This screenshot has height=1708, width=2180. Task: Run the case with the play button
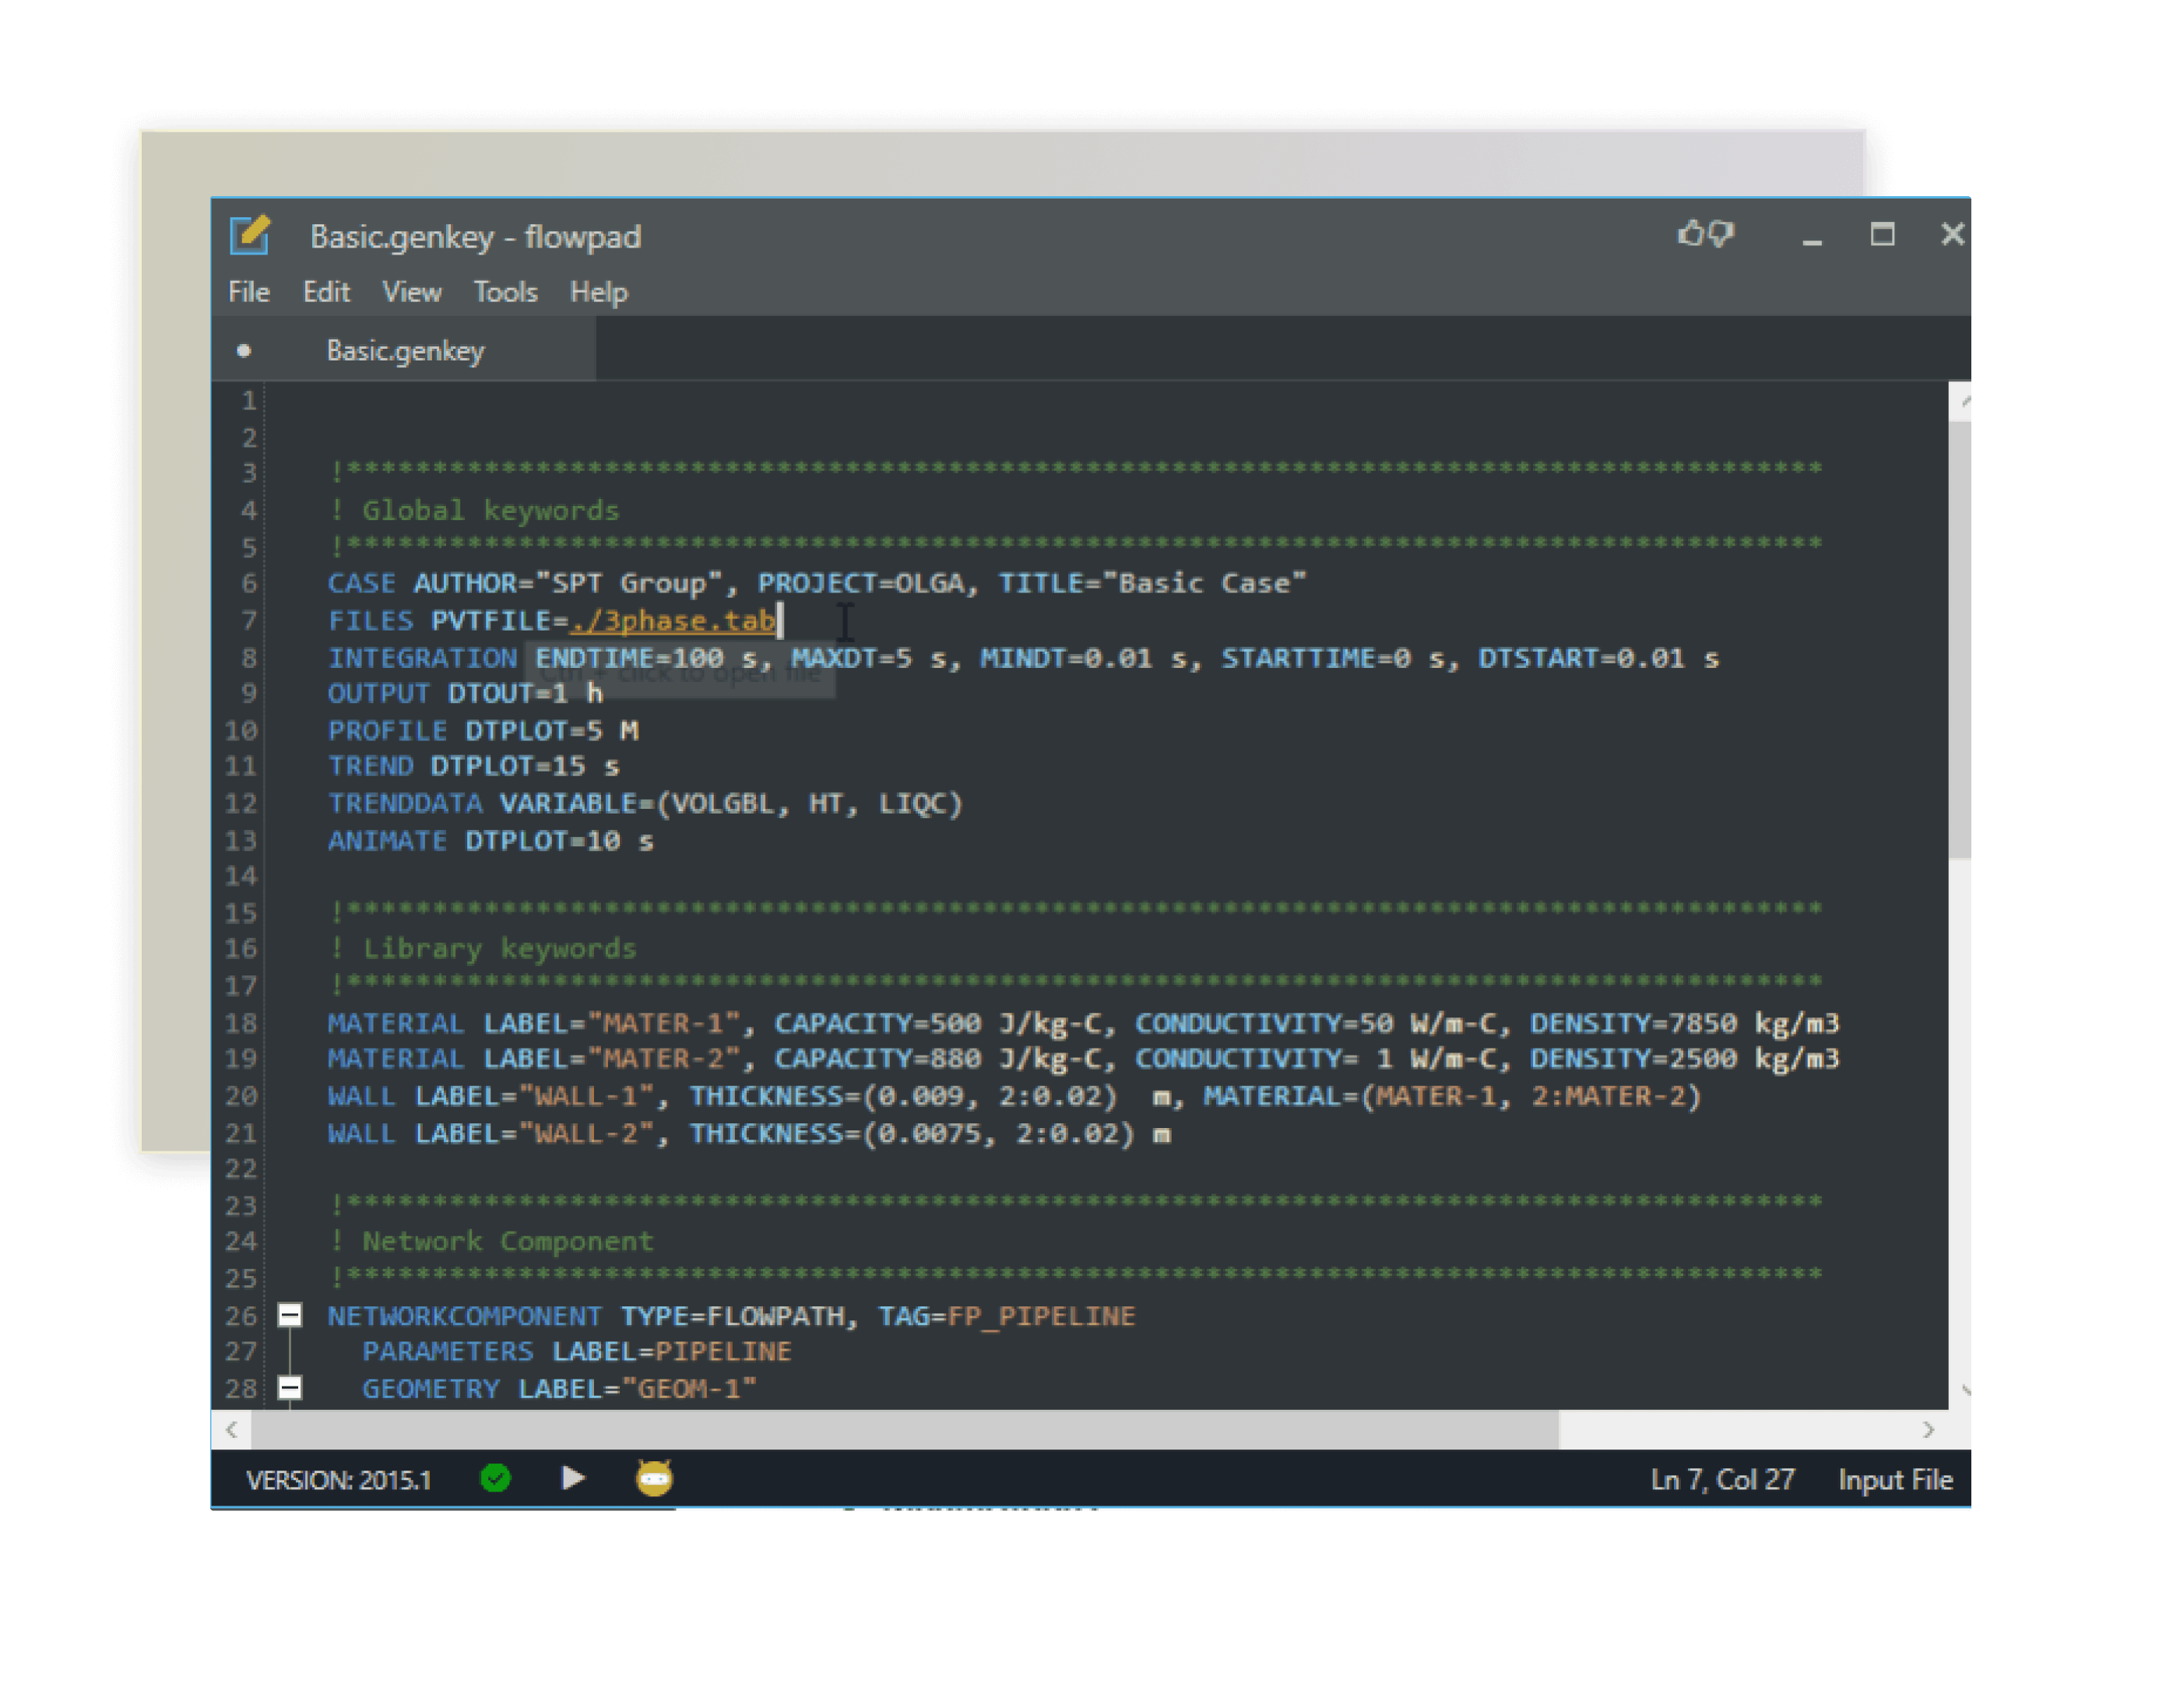[573, 1478]
